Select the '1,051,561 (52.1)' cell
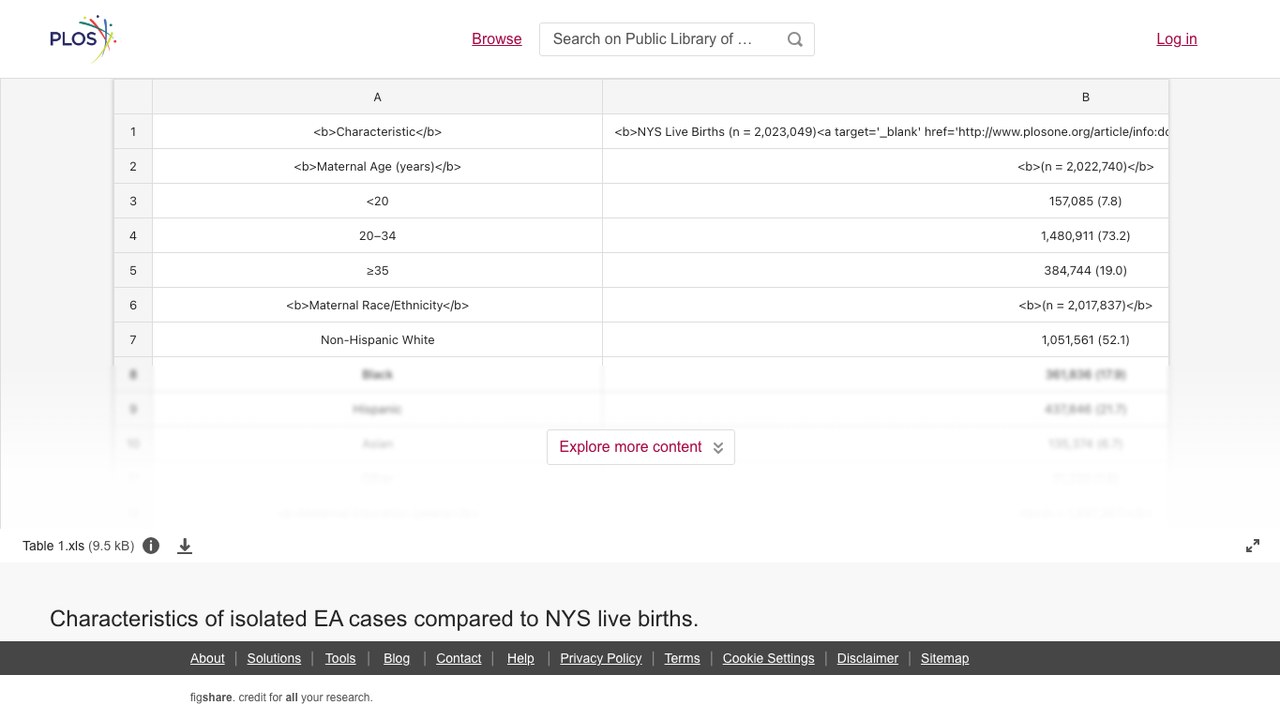The width and height of the screenshot is (1280, 720). [885, 340]
